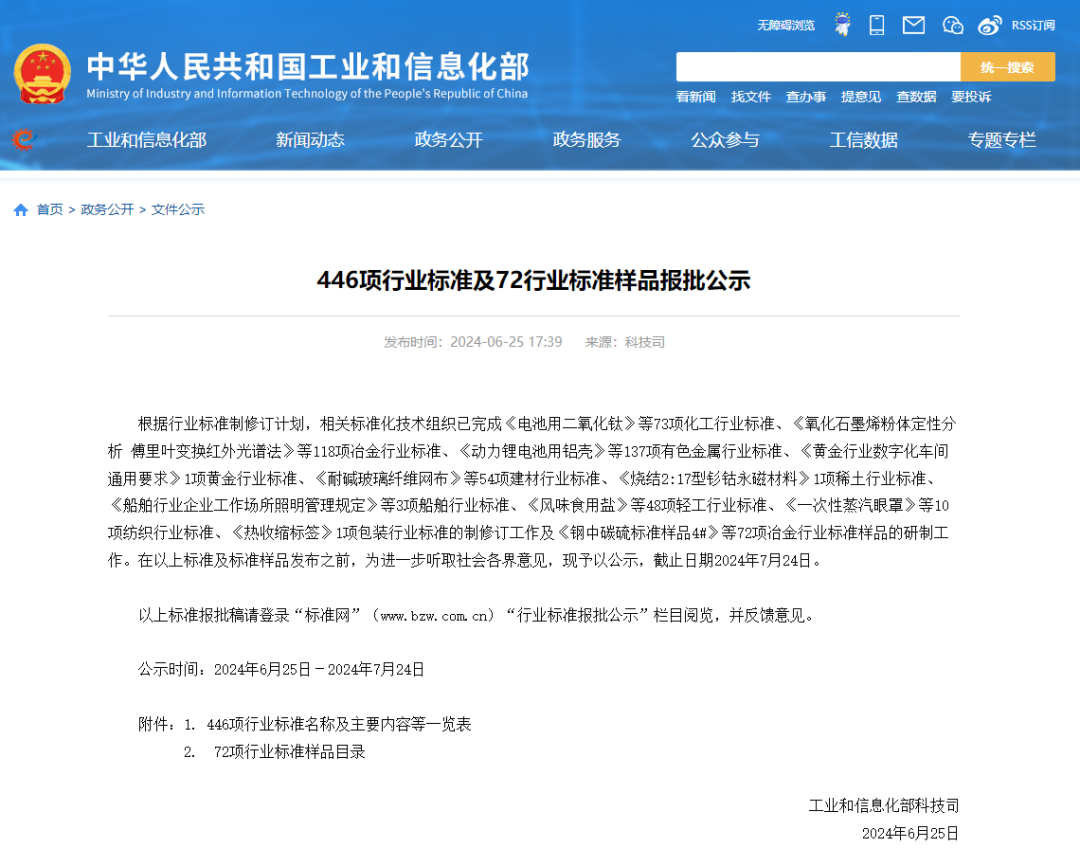Open 公众参与 navigation menu
The height and width of the screenshot is (848, 1080).
tap(725, 140)
